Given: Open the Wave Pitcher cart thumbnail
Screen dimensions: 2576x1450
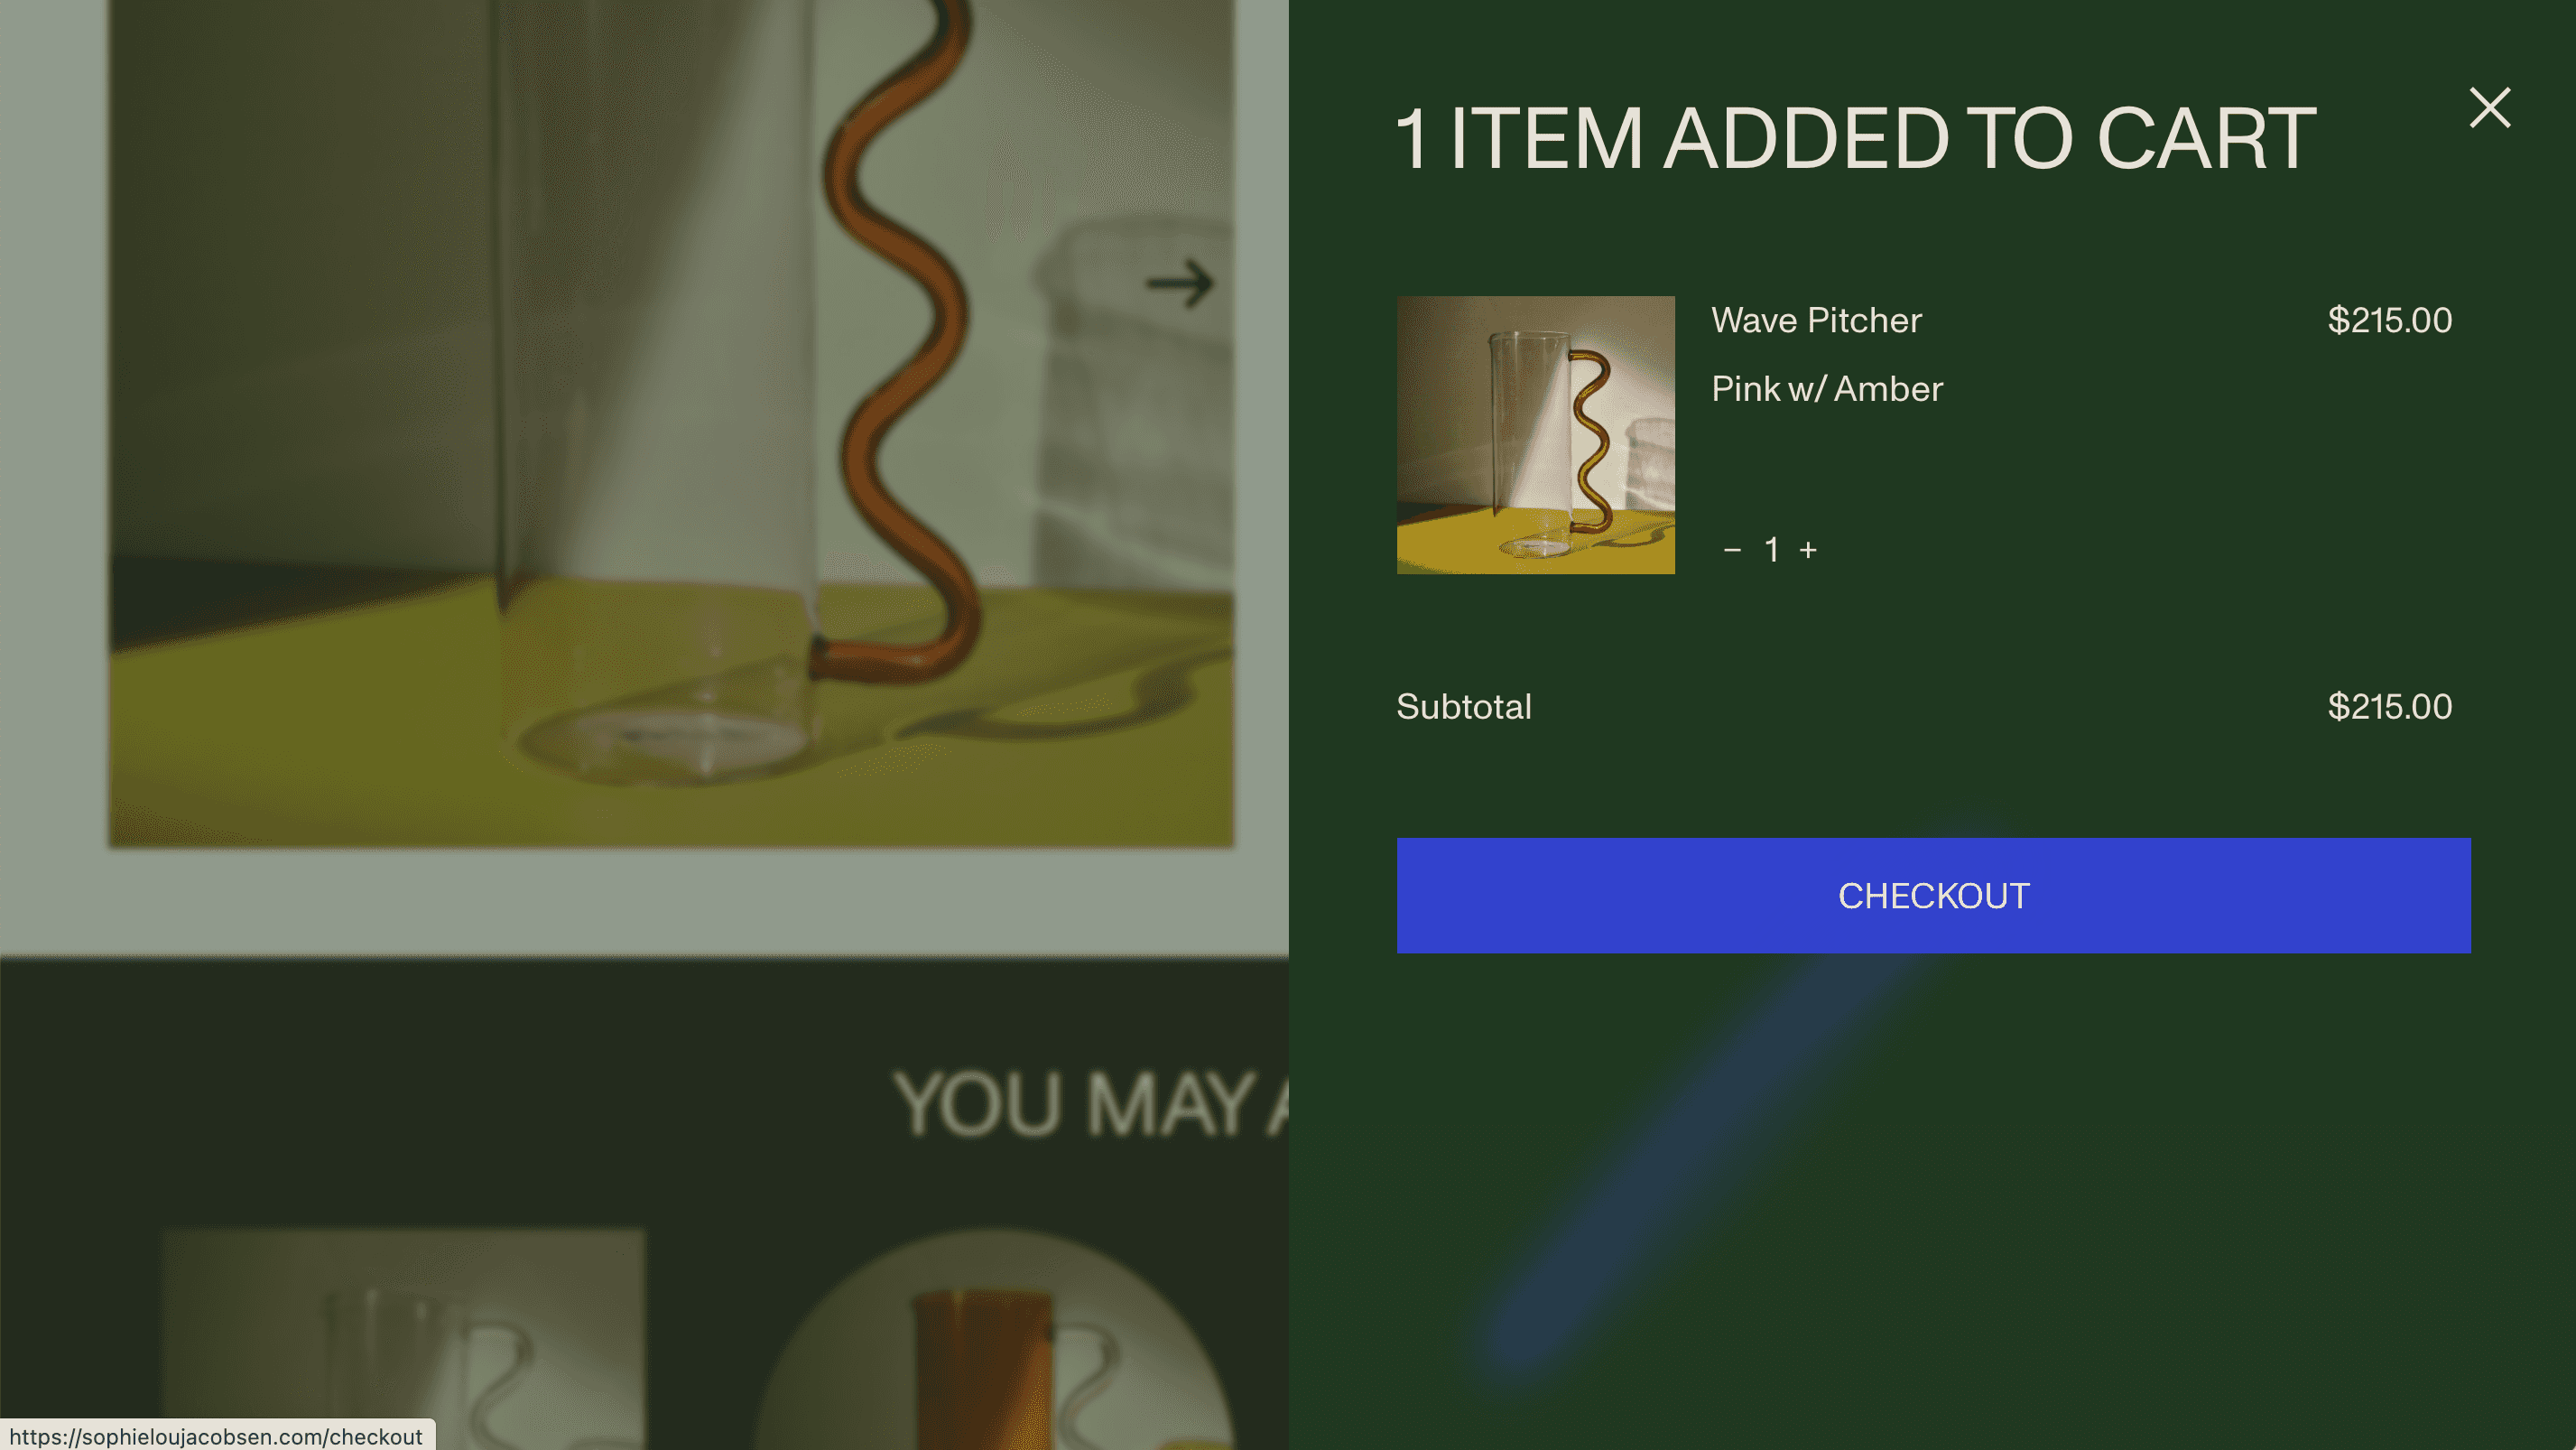Looking at the screenshot, I should tap(1535, 434).
